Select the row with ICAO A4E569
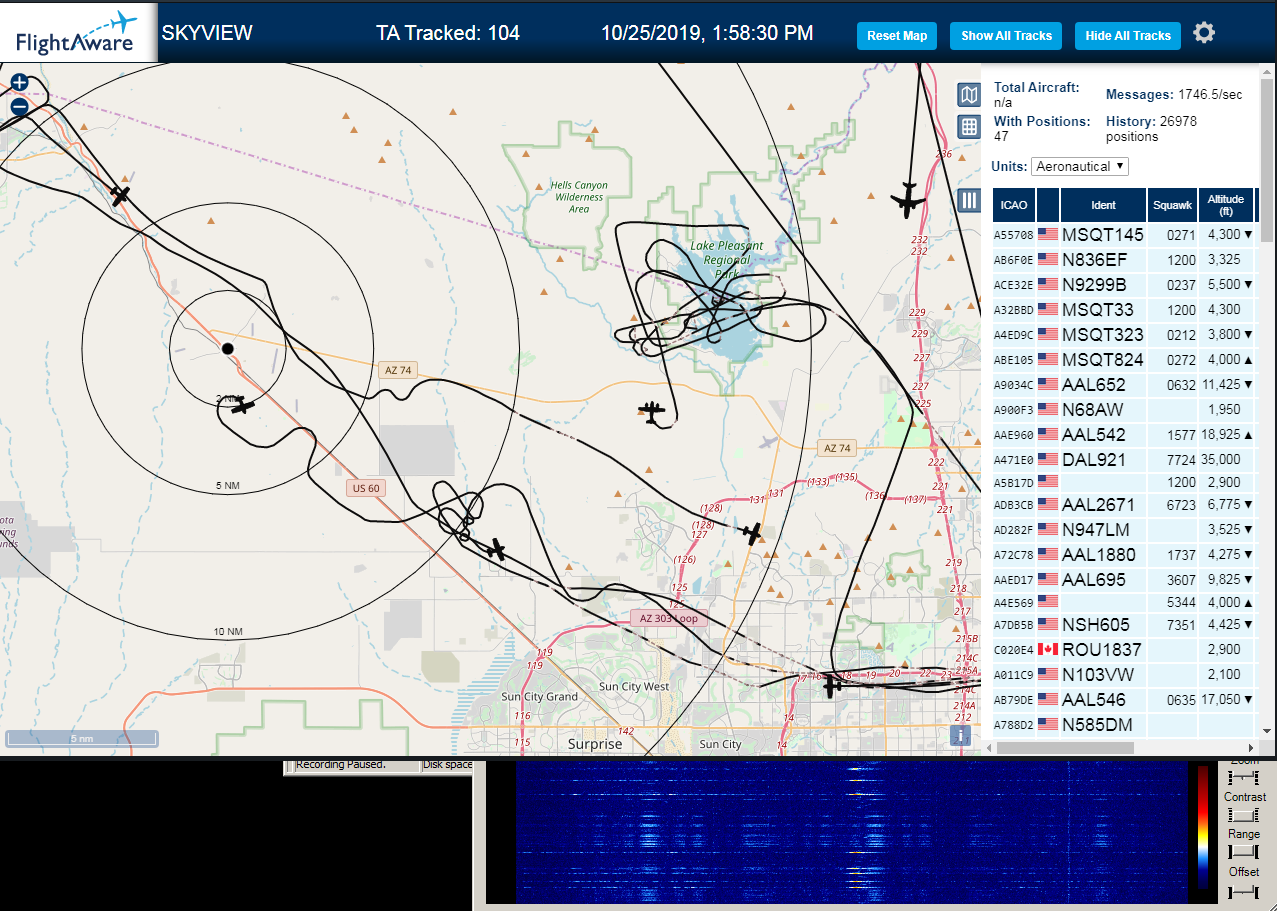 pos(1124,602)
